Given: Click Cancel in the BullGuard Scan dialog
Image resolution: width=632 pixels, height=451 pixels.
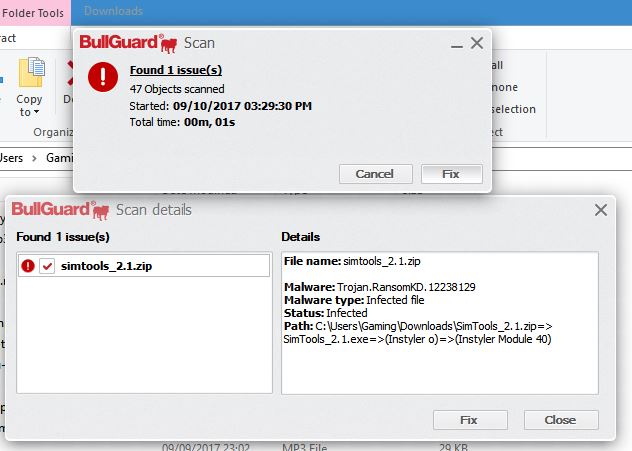Looking at the screenshot, I should pos(376,174).
